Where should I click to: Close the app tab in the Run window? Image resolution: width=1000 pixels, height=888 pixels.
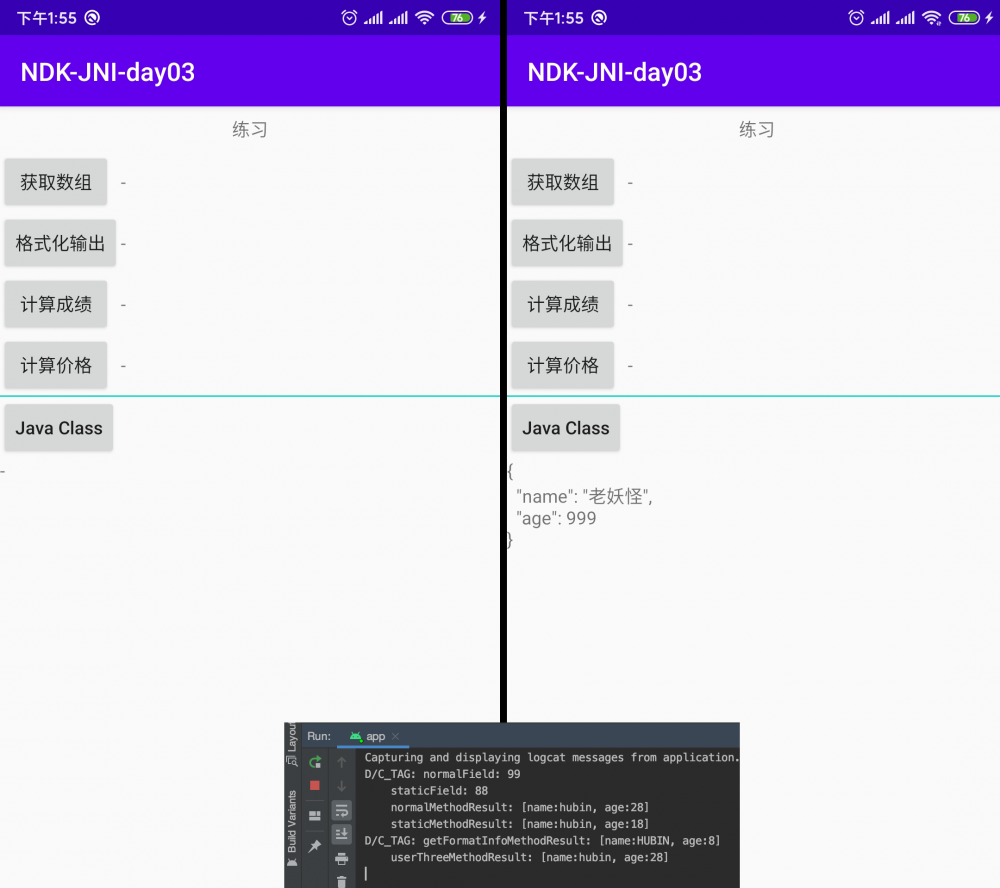tap(396, 737)
